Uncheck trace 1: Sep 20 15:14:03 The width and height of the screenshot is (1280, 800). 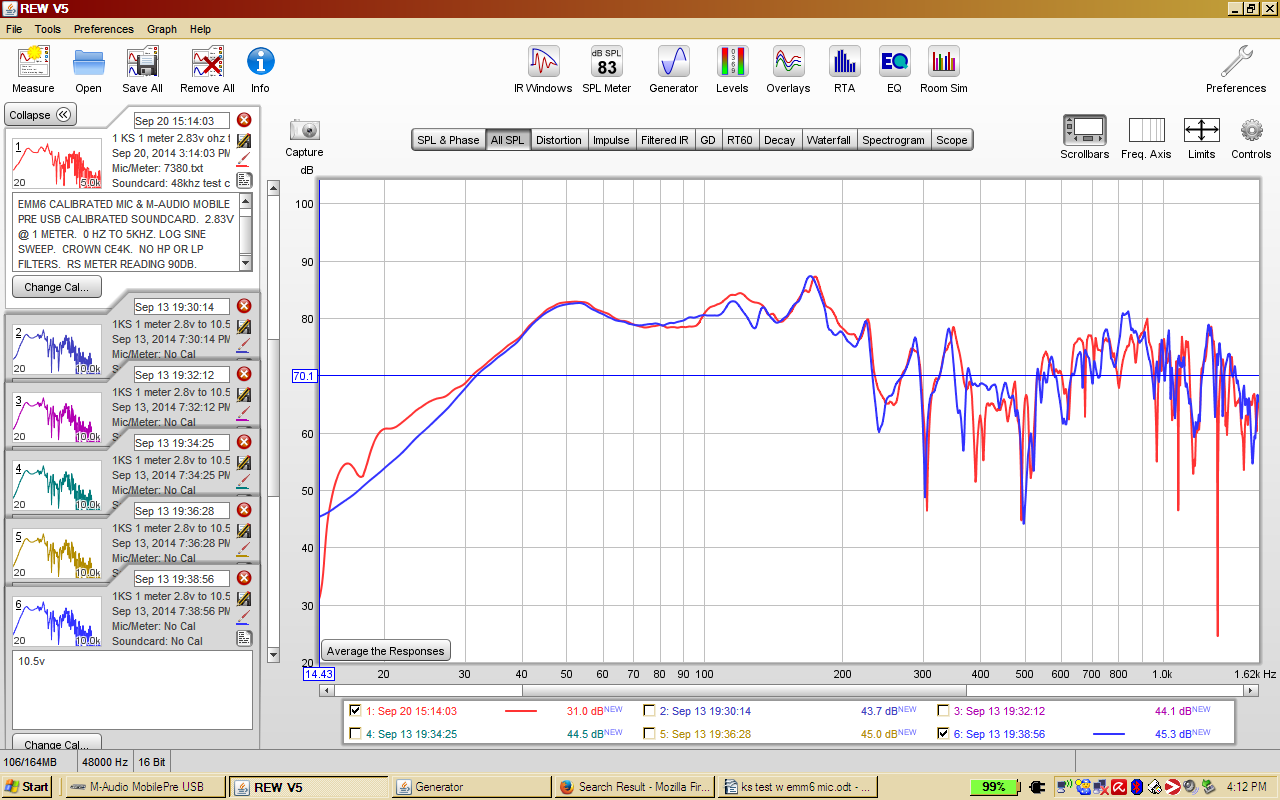coord(355,711)
